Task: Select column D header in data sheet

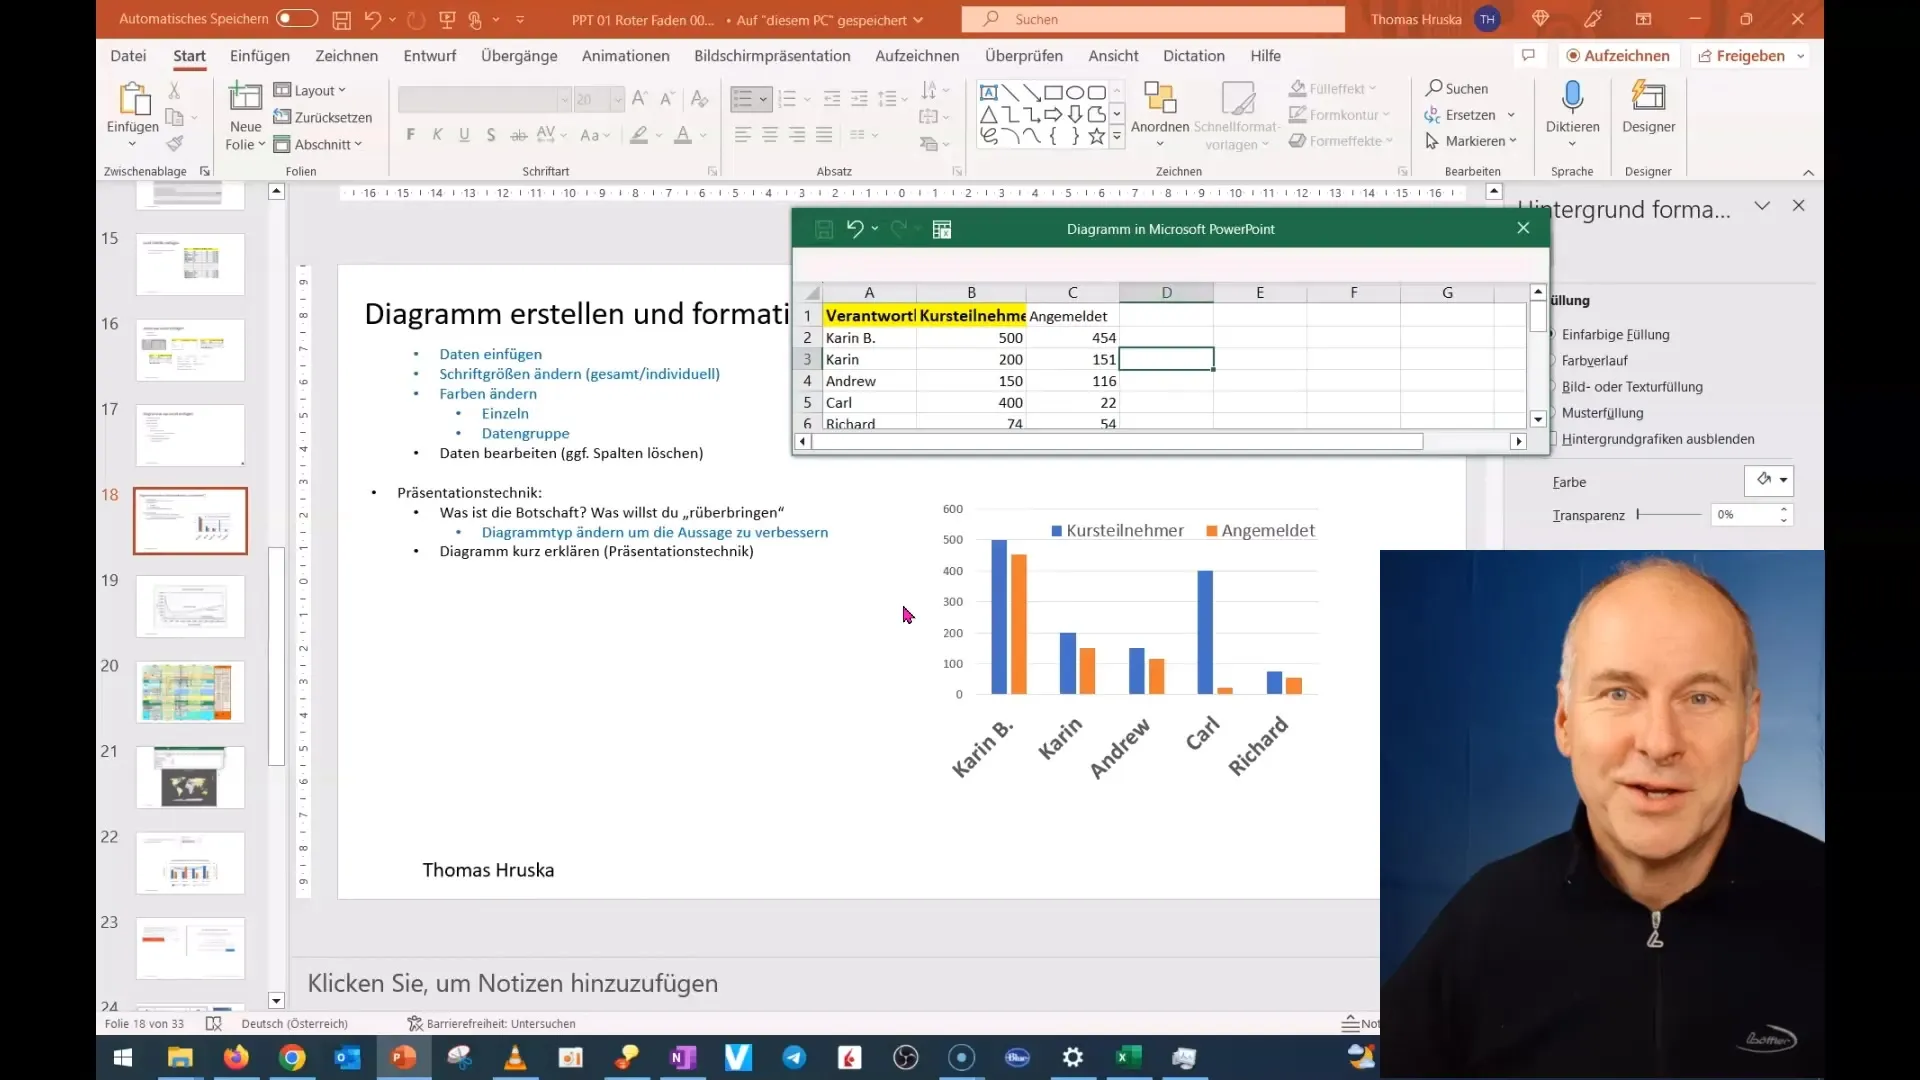Action: click(x=1166, y=292)
